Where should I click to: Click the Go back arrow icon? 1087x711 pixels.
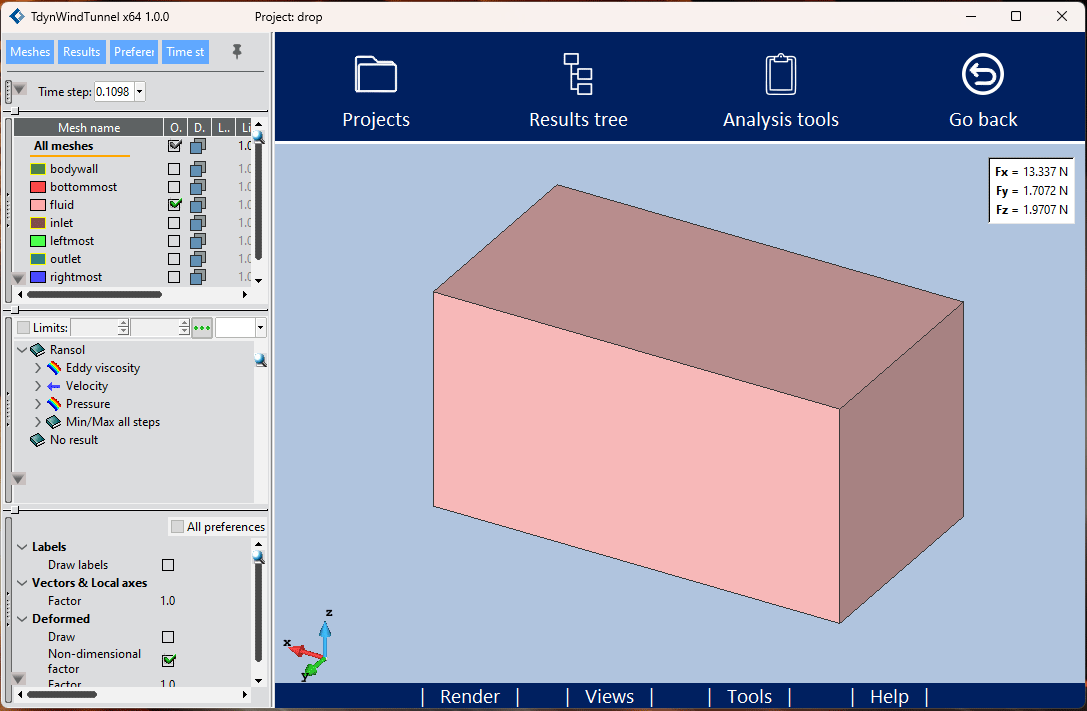coord(982,74)
